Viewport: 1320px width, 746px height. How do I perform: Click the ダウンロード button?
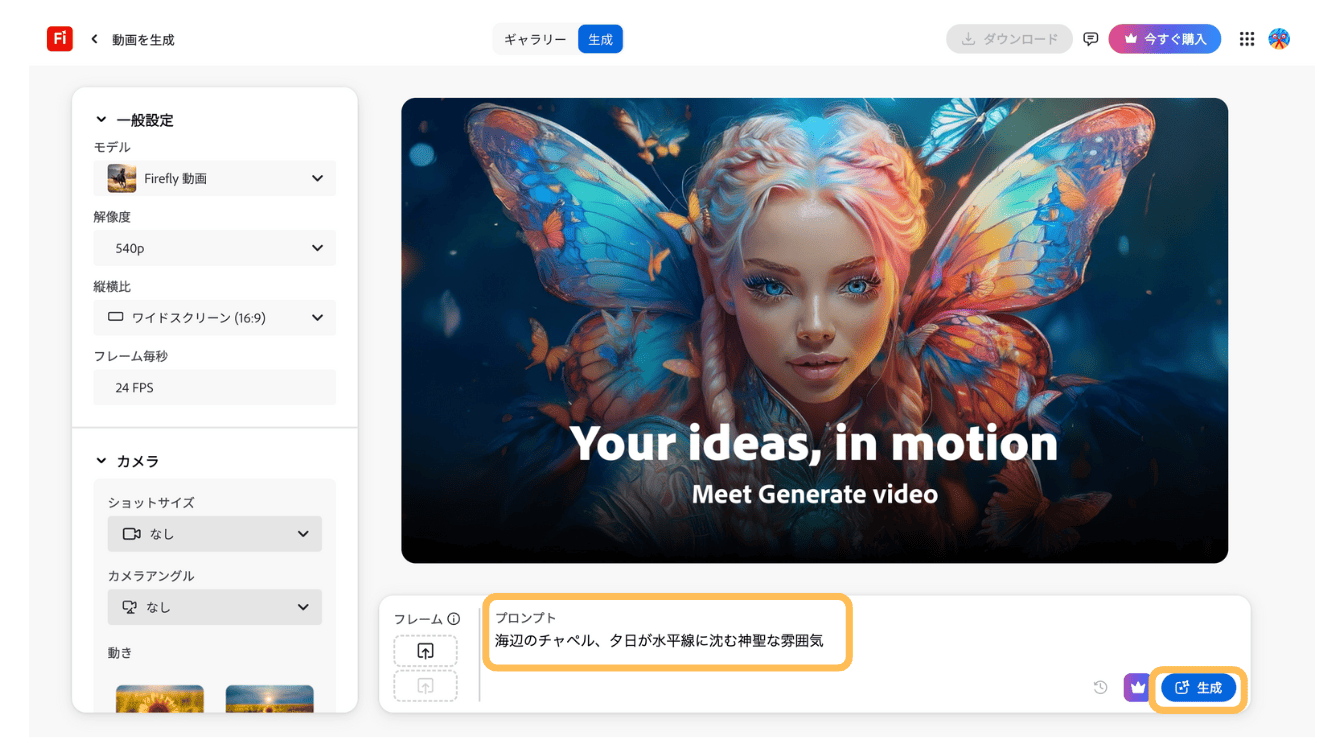(x=1009, y=39)
